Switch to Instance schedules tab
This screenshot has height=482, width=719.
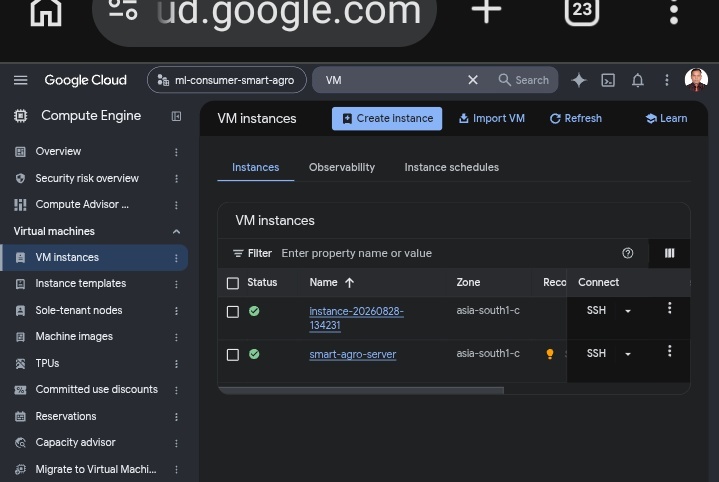452,167
